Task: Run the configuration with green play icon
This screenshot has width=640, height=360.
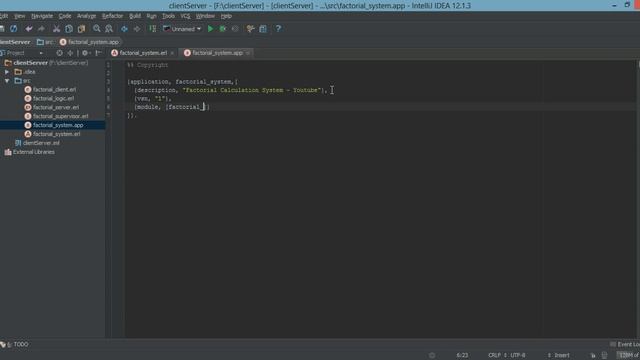Action: pyautogui.click(x=211, y=29)
